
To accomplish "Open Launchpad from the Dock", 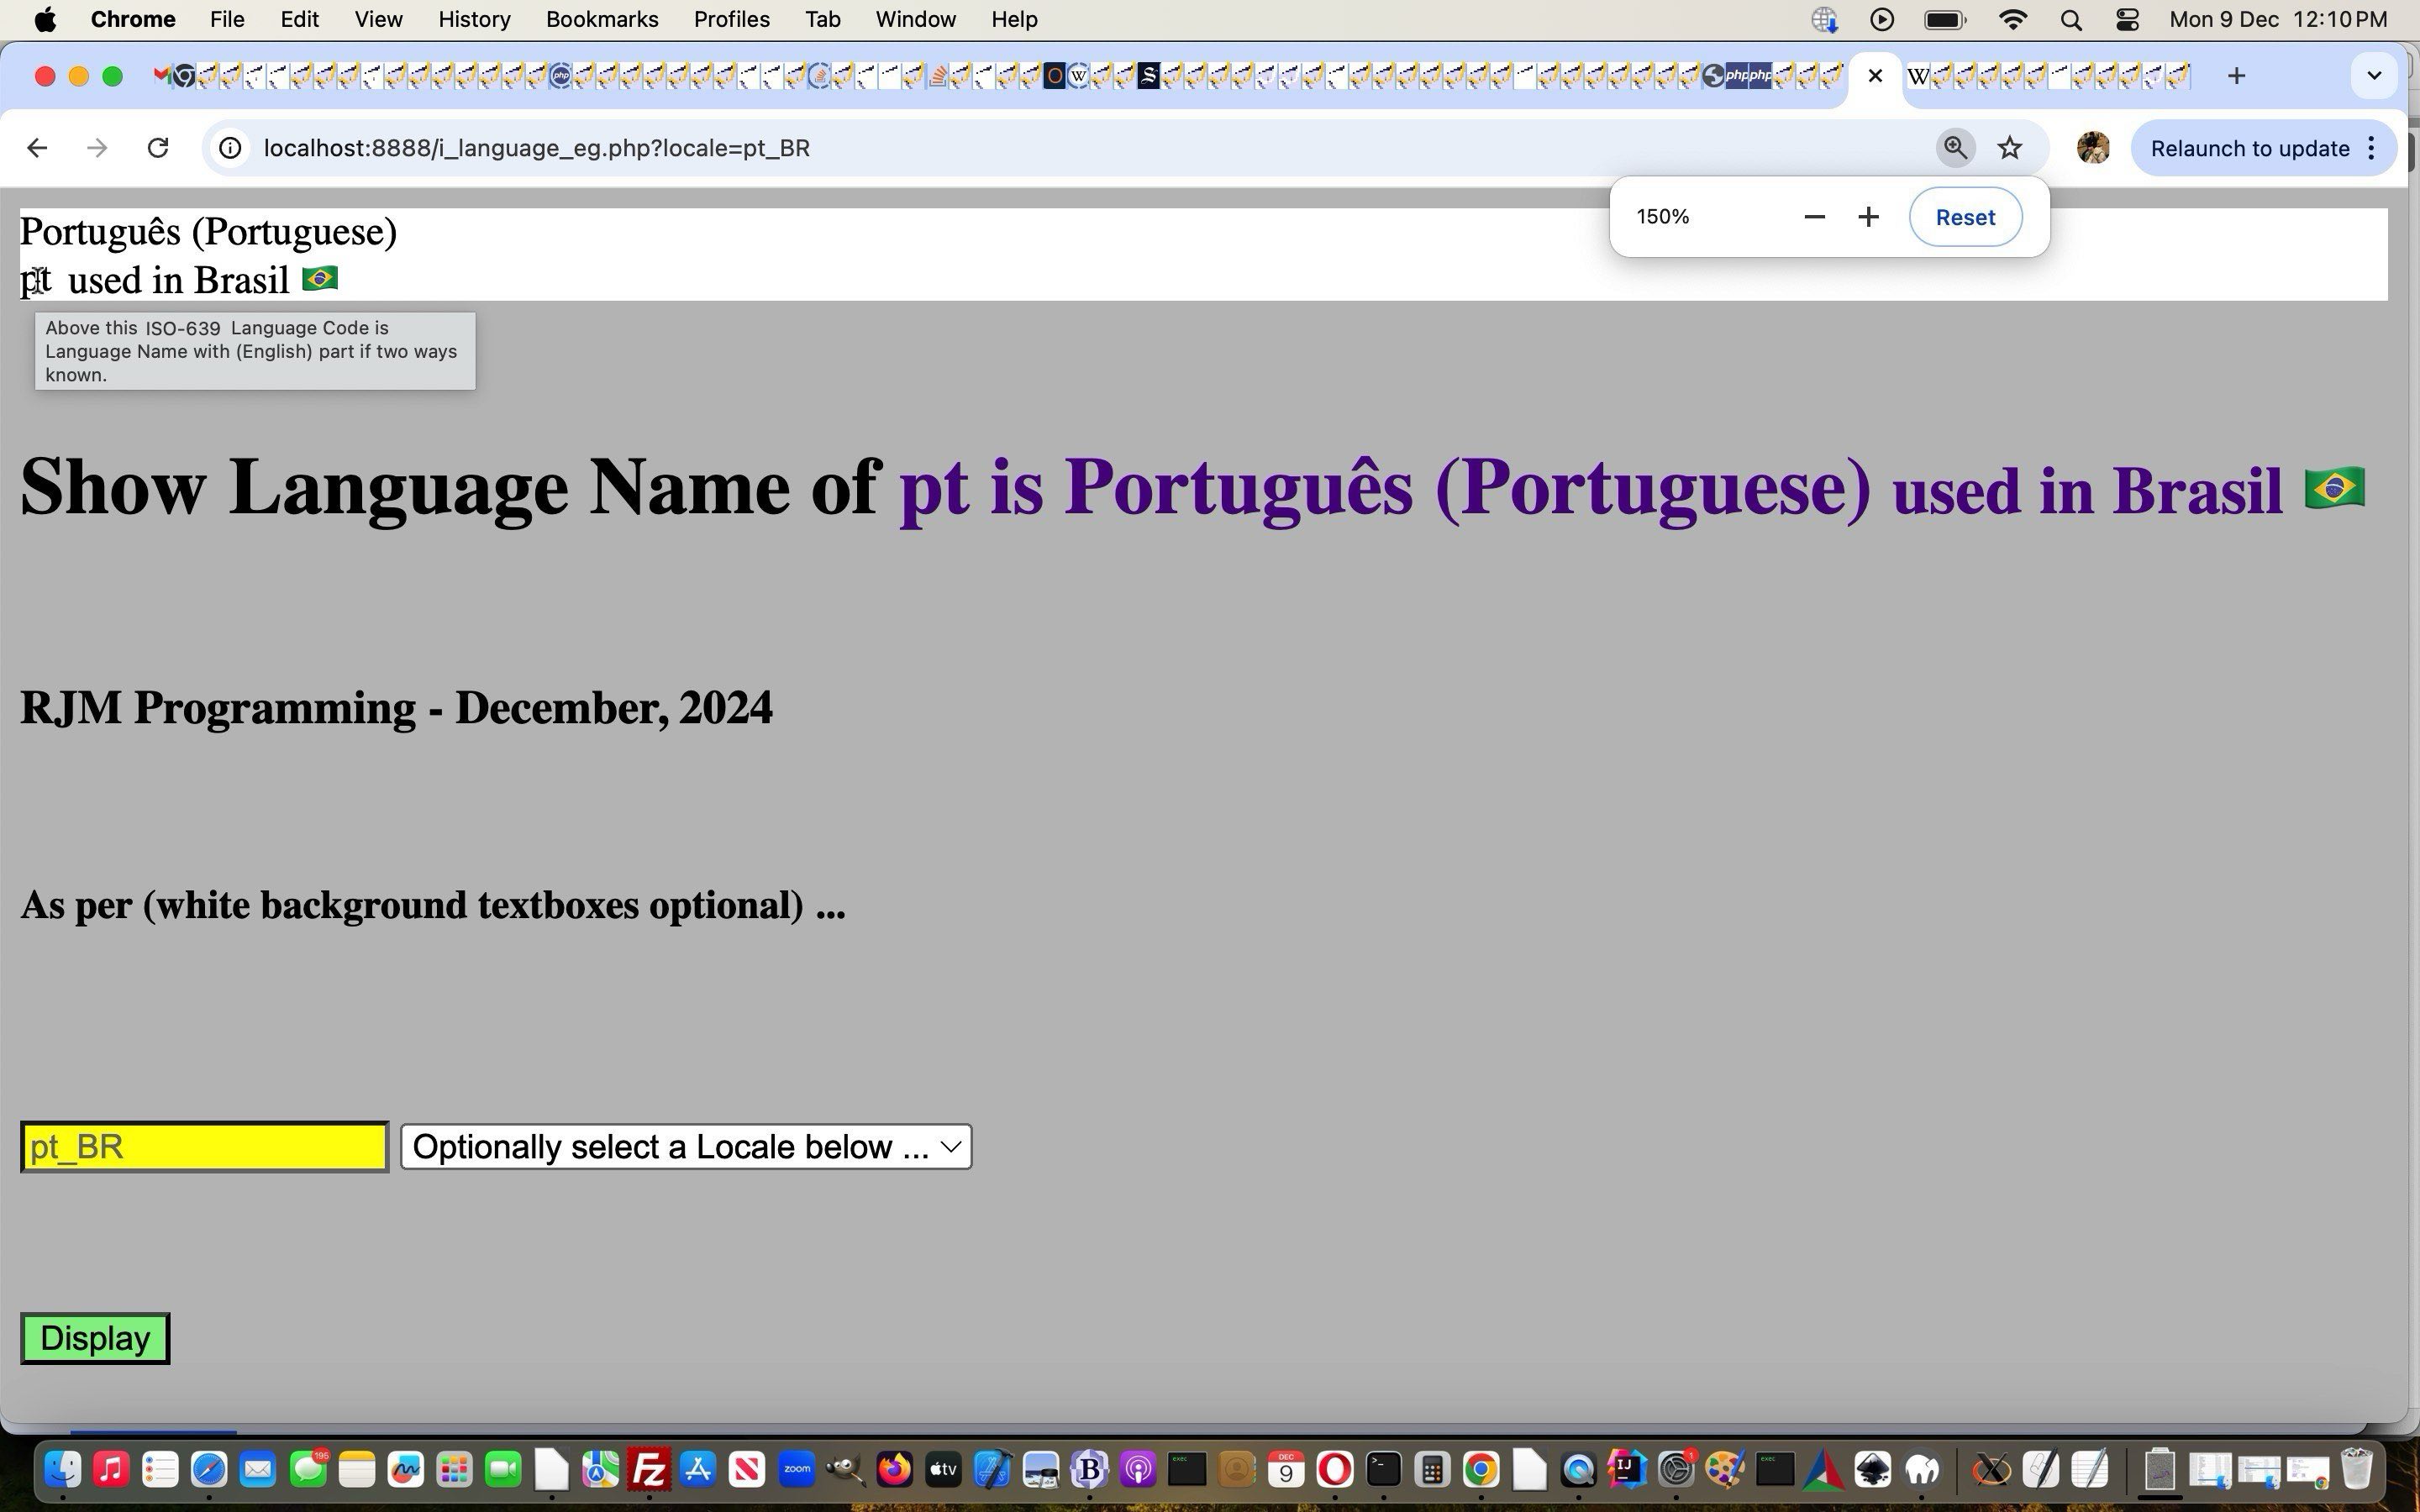I will [455, 1470].
